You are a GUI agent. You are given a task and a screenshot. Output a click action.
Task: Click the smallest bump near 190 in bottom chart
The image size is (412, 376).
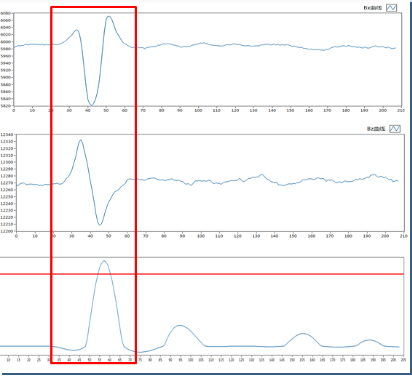pyautogui.click(x=369, y=340)
